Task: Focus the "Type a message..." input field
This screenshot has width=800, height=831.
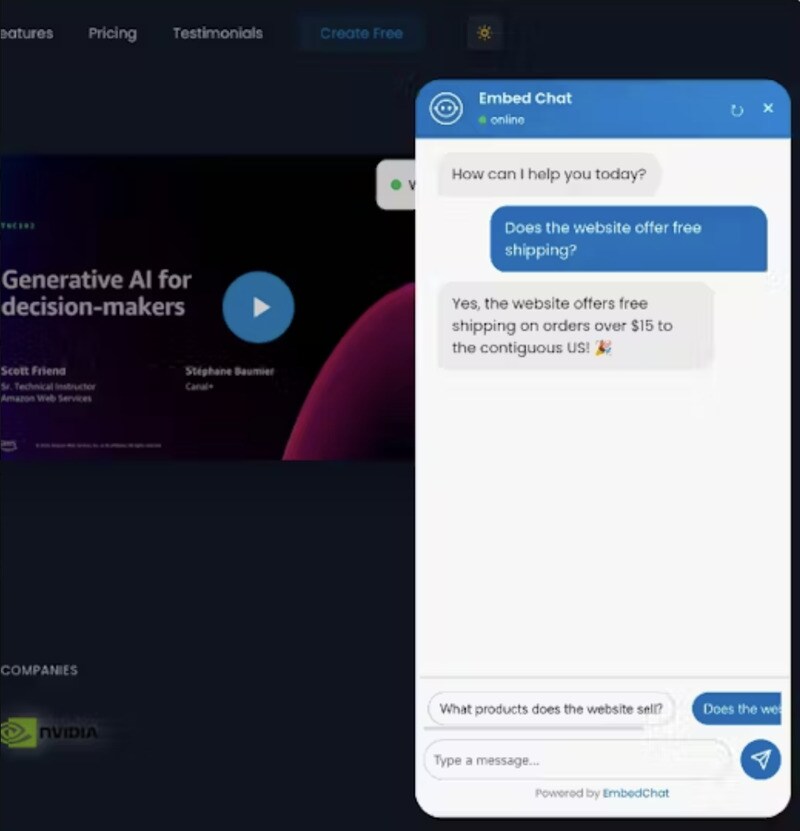Action: pyautogui.click(x=577, y=760)
